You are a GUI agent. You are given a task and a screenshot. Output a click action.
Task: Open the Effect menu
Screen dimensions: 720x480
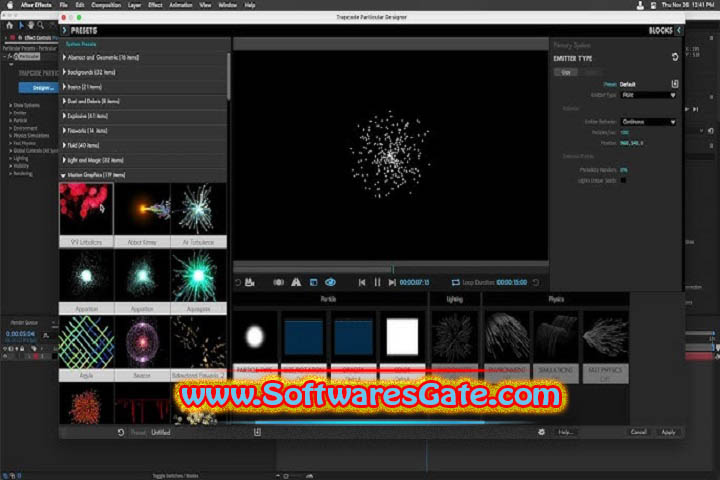coord(155,5)
